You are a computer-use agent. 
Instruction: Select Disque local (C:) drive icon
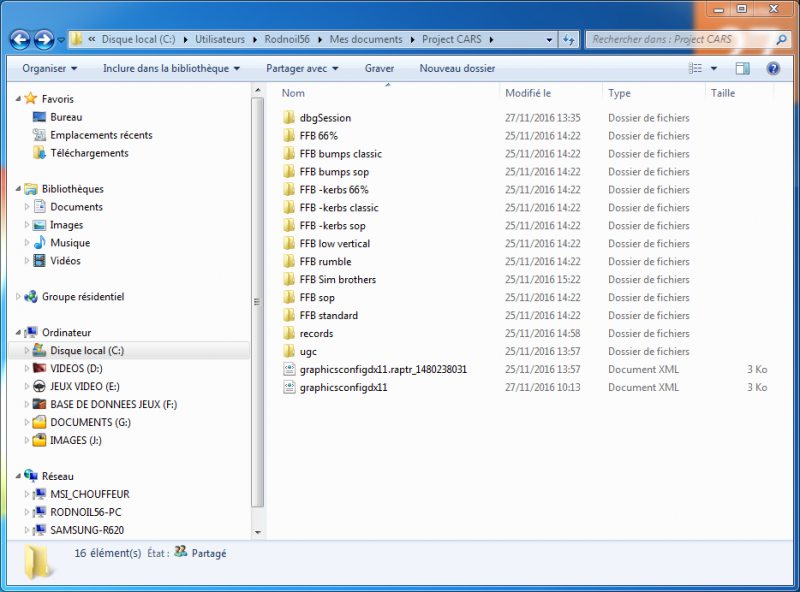point(39,350)
